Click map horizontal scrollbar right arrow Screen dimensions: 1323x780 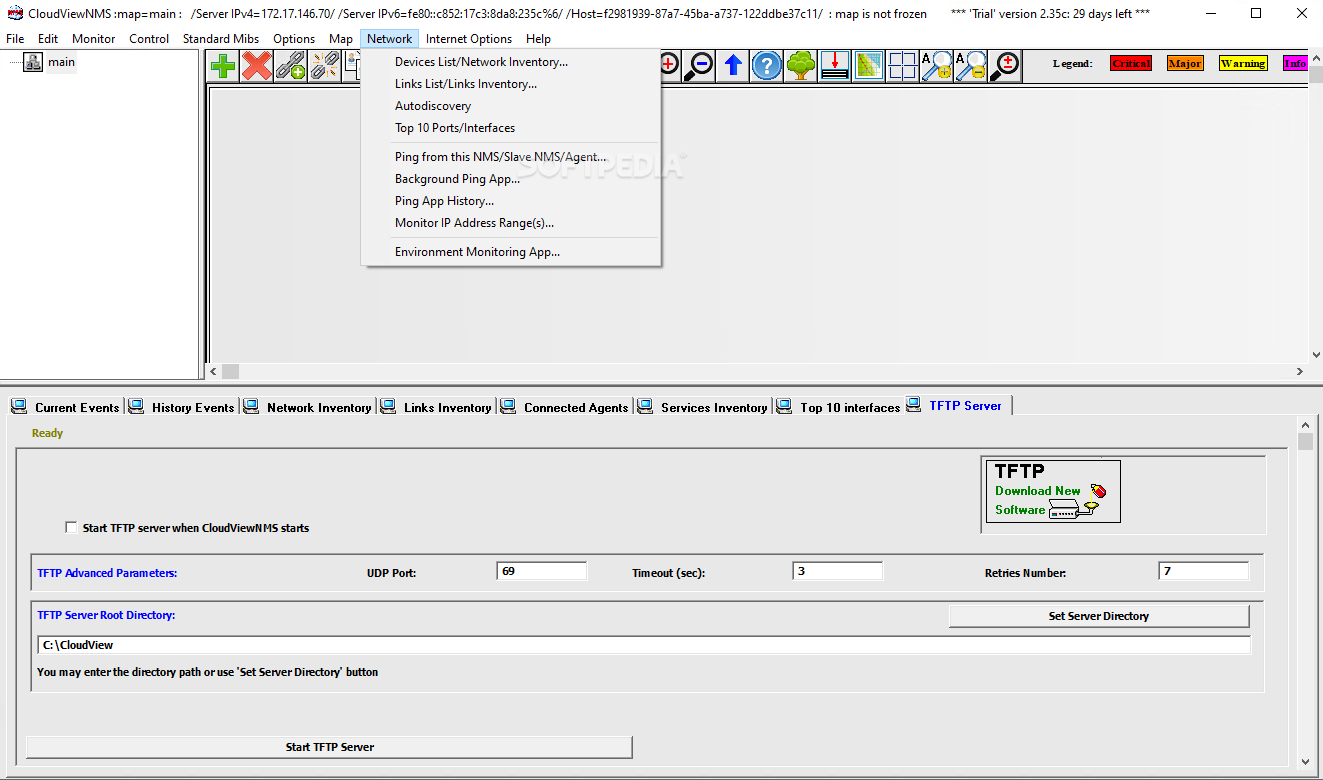(1299, 371)
